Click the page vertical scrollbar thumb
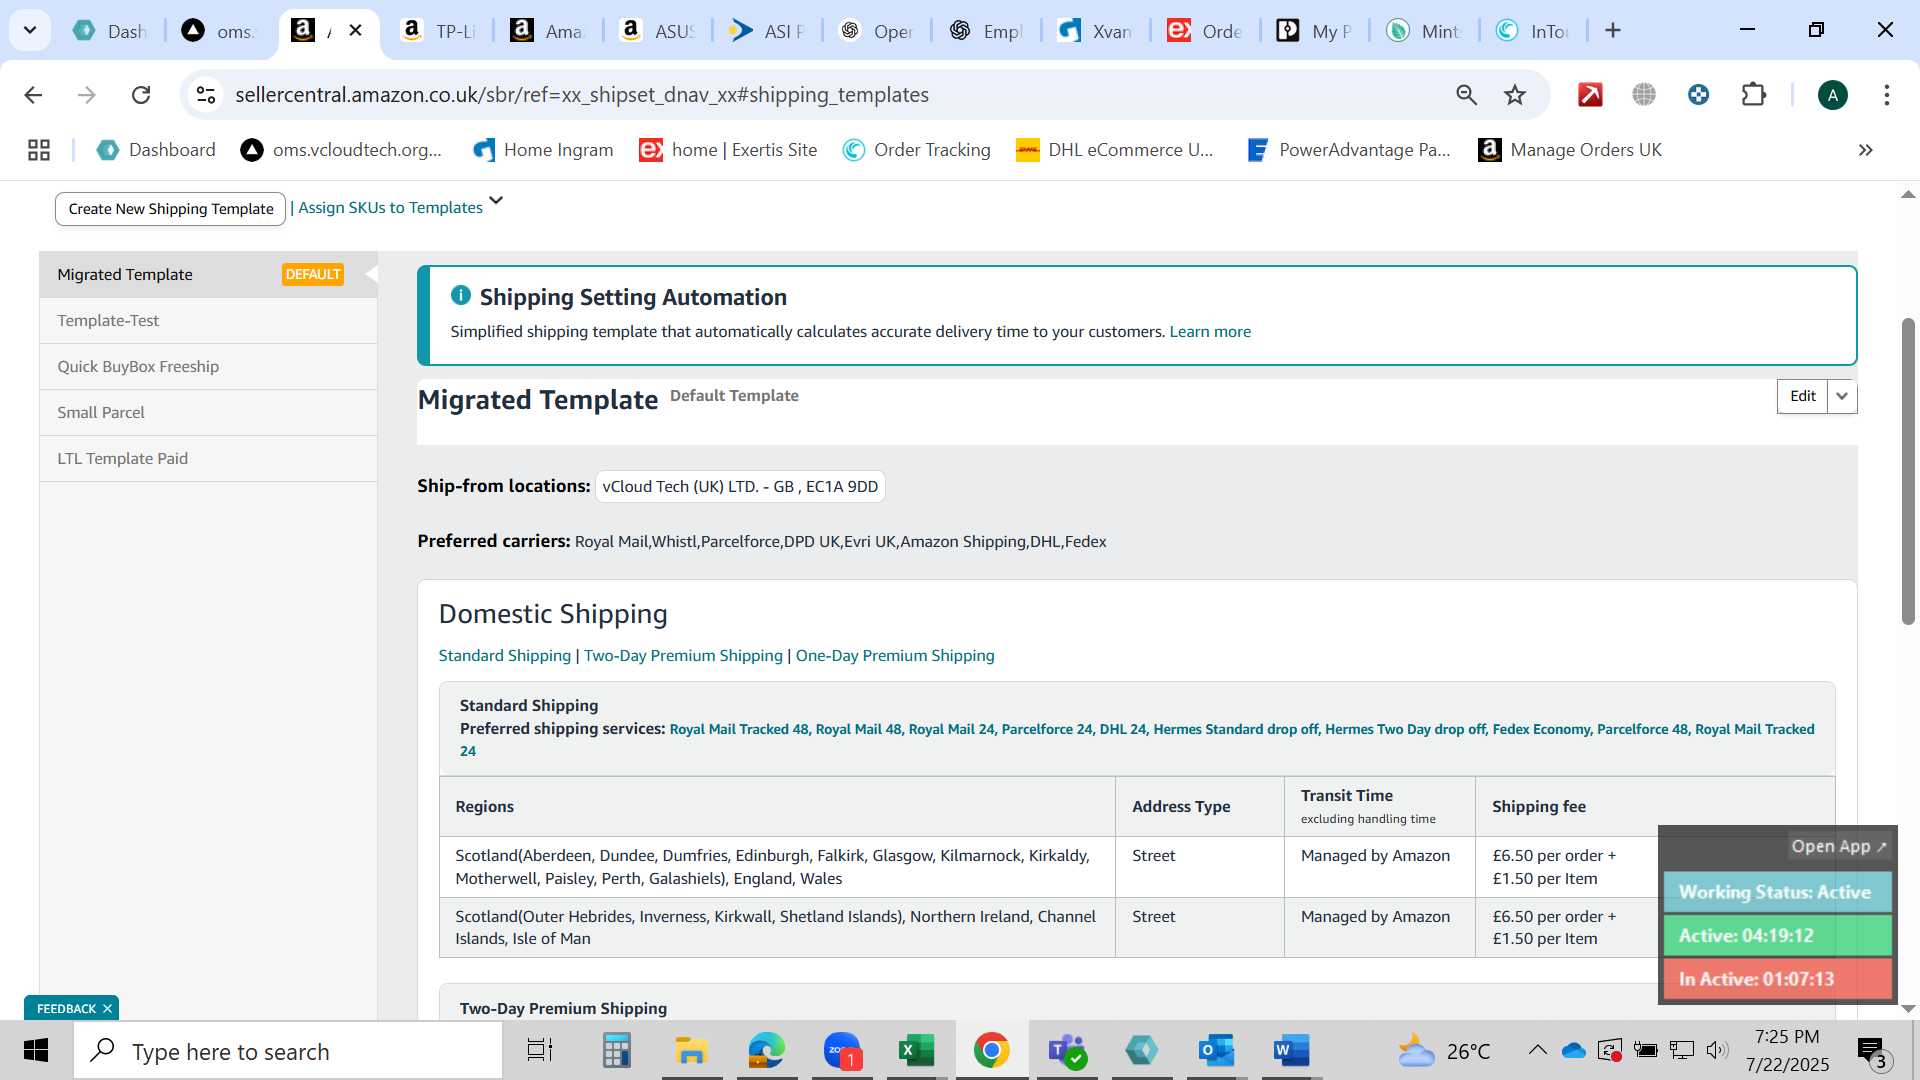 click(1908, 470)
